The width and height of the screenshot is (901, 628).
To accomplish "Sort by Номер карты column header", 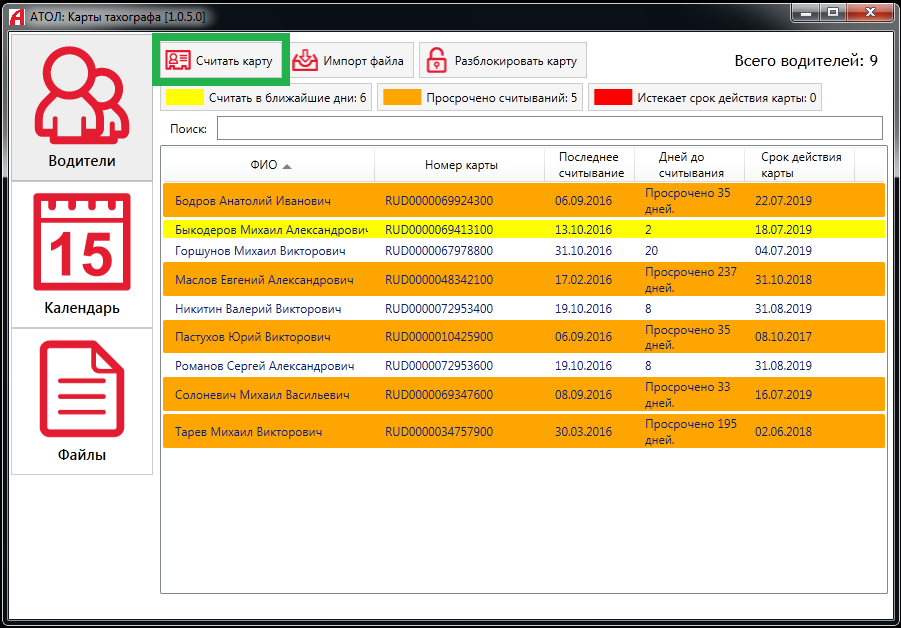I will [460, 165].
